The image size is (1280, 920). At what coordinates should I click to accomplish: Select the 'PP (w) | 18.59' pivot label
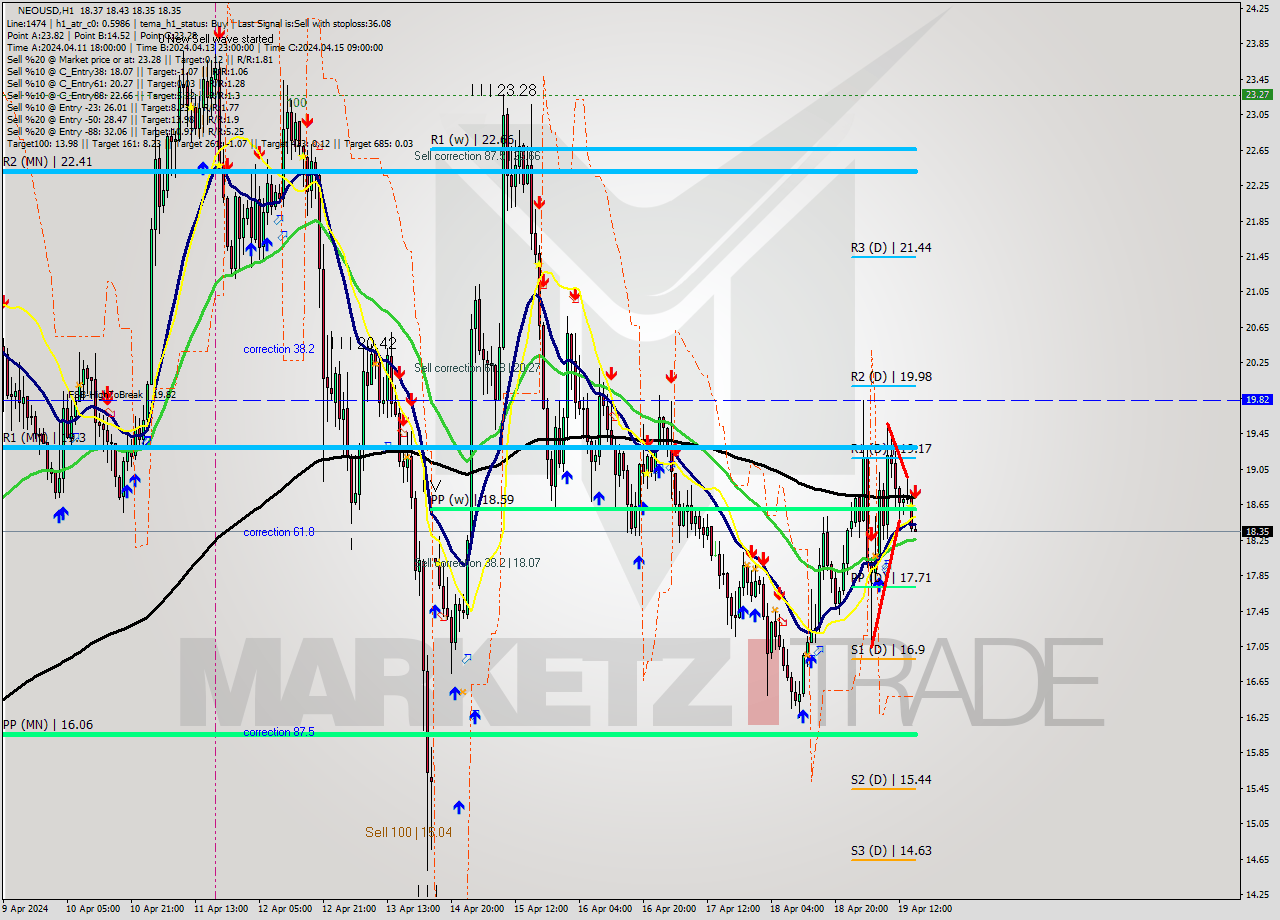(472, 499)
